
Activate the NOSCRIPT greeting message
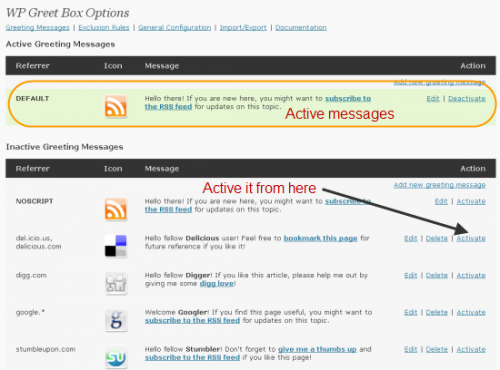click(x=471, y=201)
